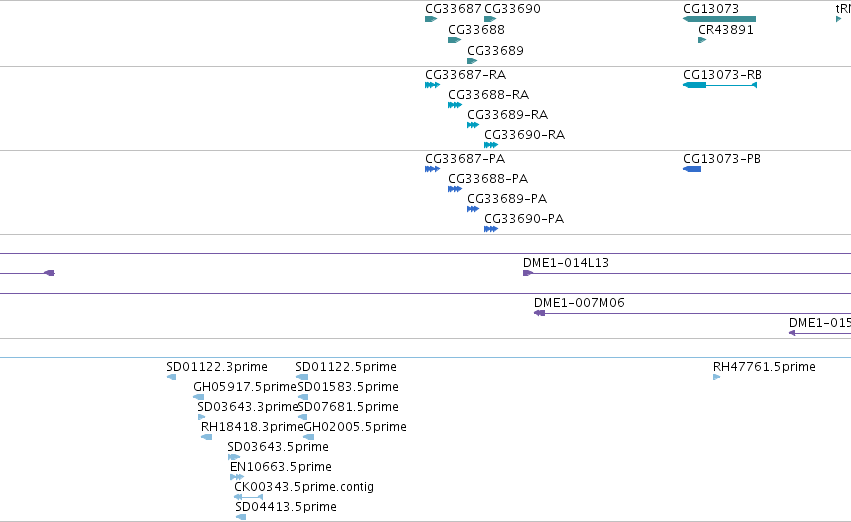The image size is (851, 522).
Task: Select the CG13073-RB transcript feature
Action: click(x=720, y=85)
